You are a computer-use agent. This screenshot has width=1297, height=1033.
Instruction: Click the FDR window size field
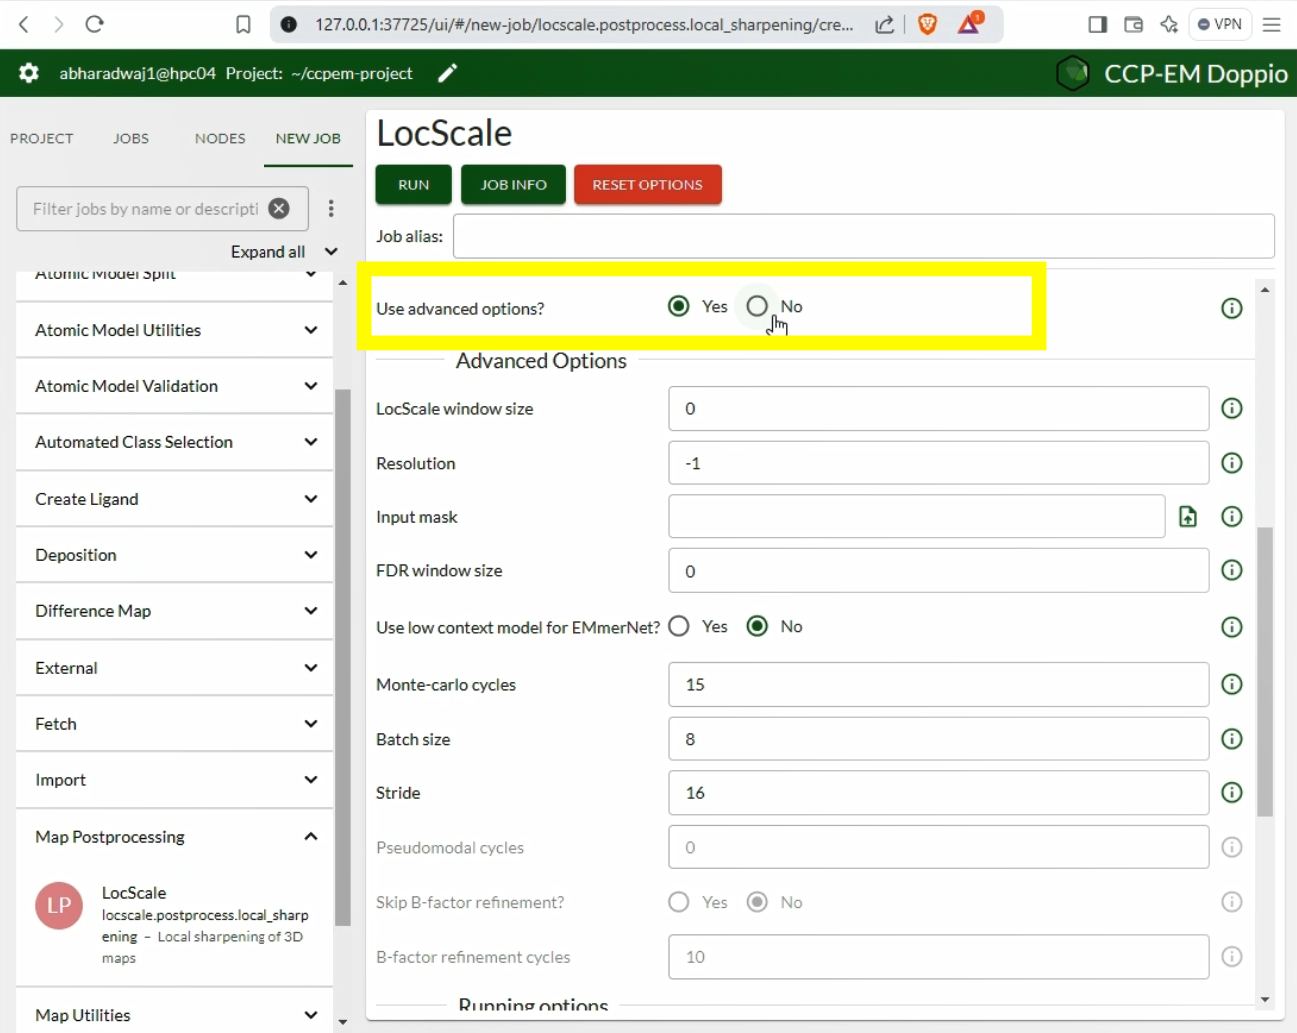pyautogui.click(x=938, y=570)
